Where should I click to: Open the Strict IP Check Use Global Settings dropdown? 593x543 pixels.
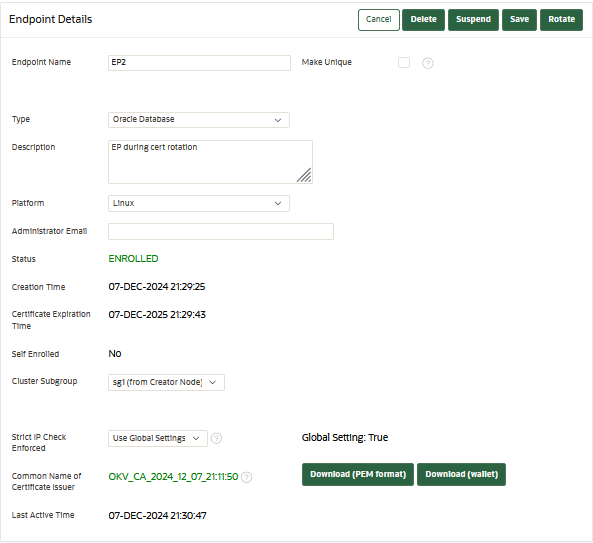pyautogui.click(x=158, y=438)
